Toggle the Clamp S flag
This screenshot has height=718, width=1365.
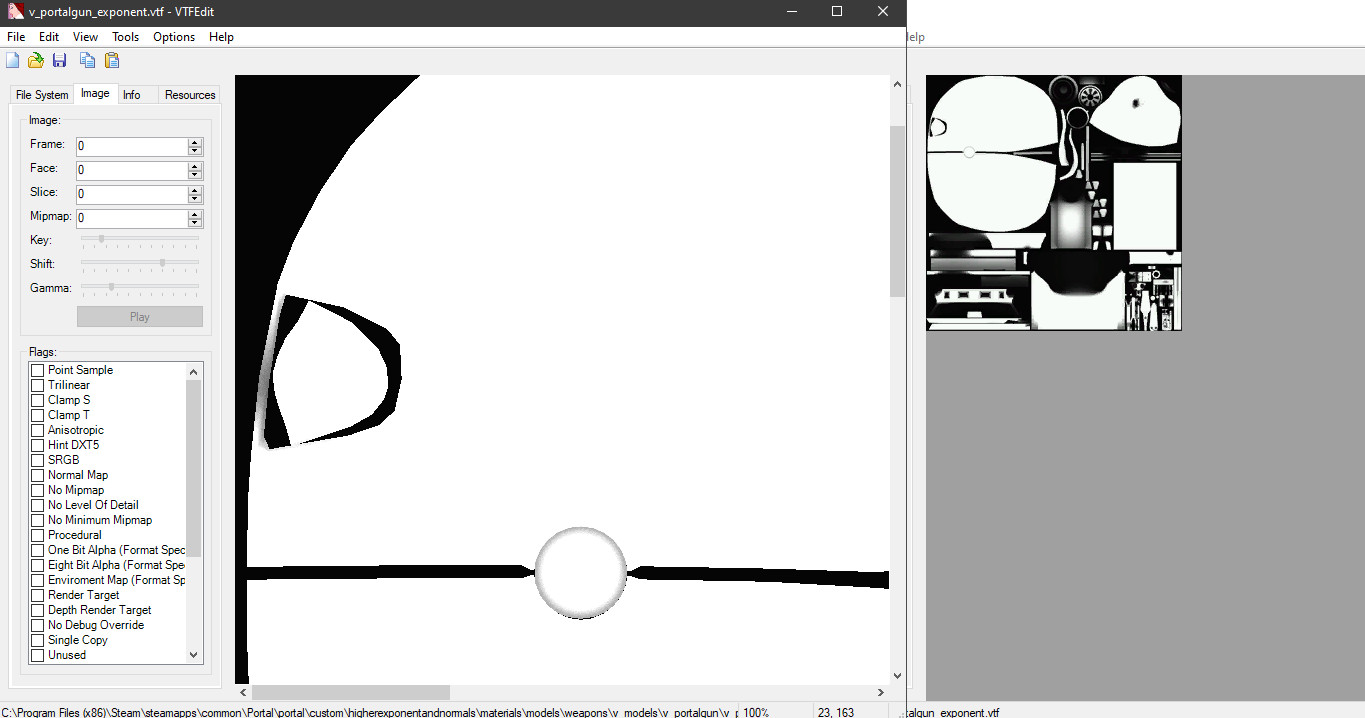pos(38,400)
